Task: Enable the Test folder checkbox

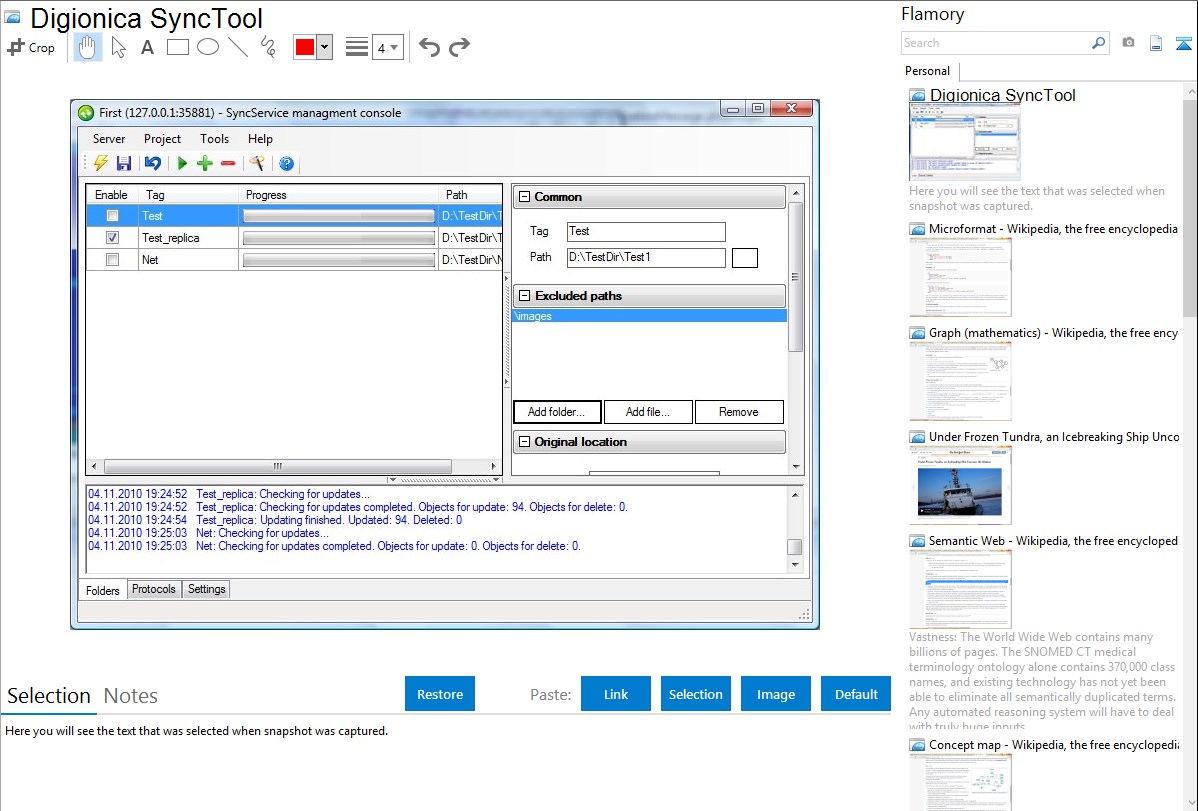Action: click(112, 216)
